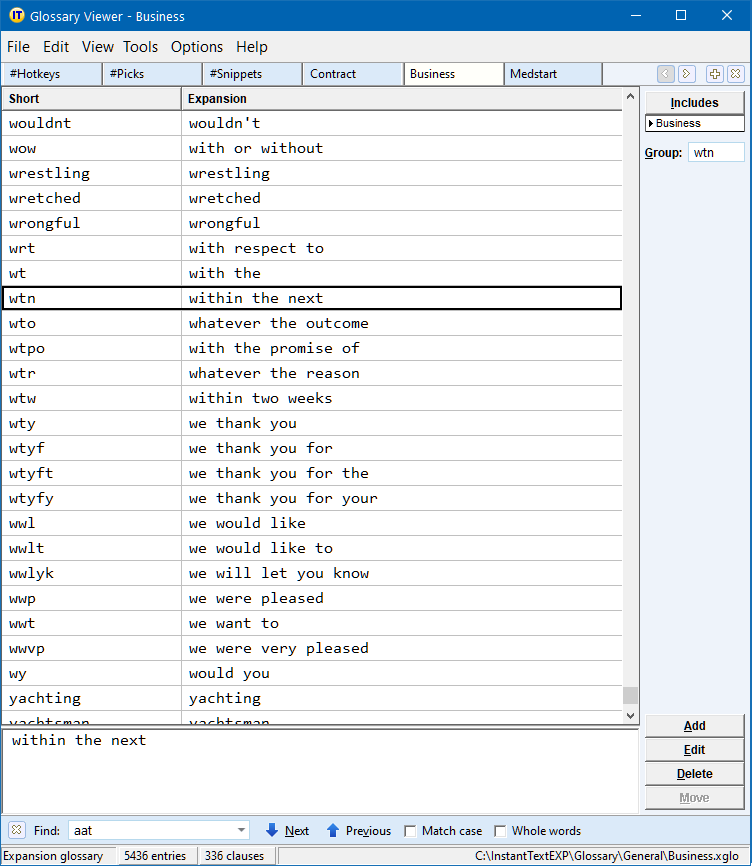Enable the Whole words option
Screen dimensions: 752x866
[499, 830]
